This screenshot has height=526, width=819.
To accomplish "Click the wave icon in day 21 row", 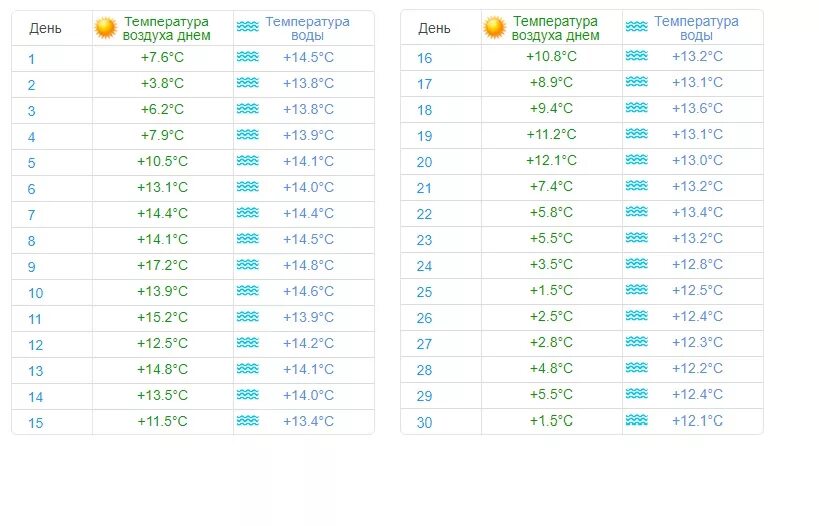I will (x=637, y=185).
